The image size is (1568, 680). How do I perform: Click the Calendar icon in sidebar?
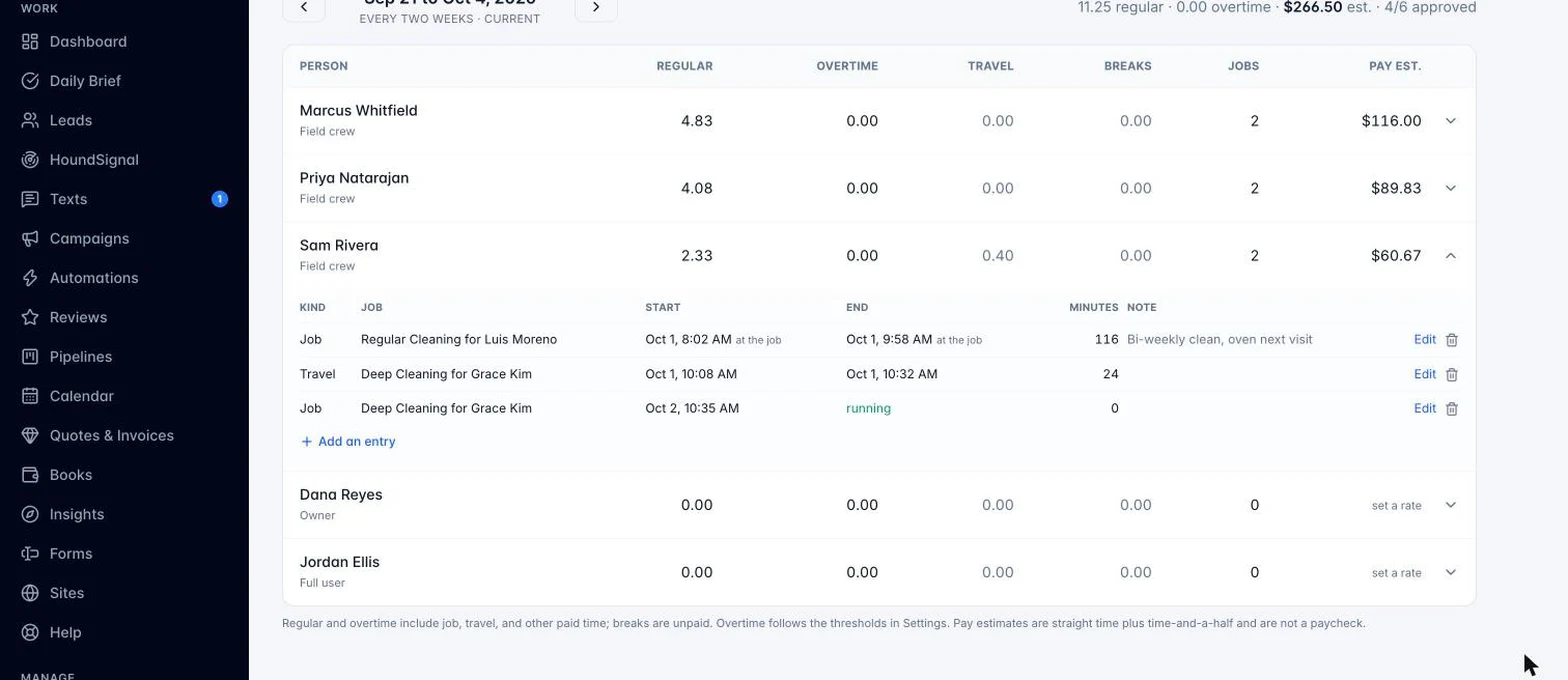30,396
